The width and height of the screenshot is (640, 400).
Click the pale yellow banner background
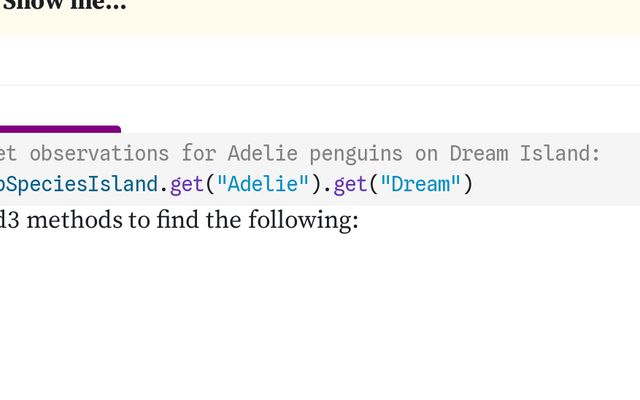(x=400, y=15)
